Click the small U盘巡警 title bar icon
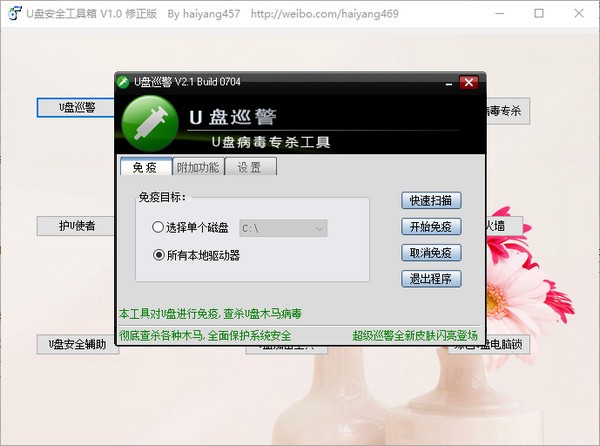 tap(123, 81)
